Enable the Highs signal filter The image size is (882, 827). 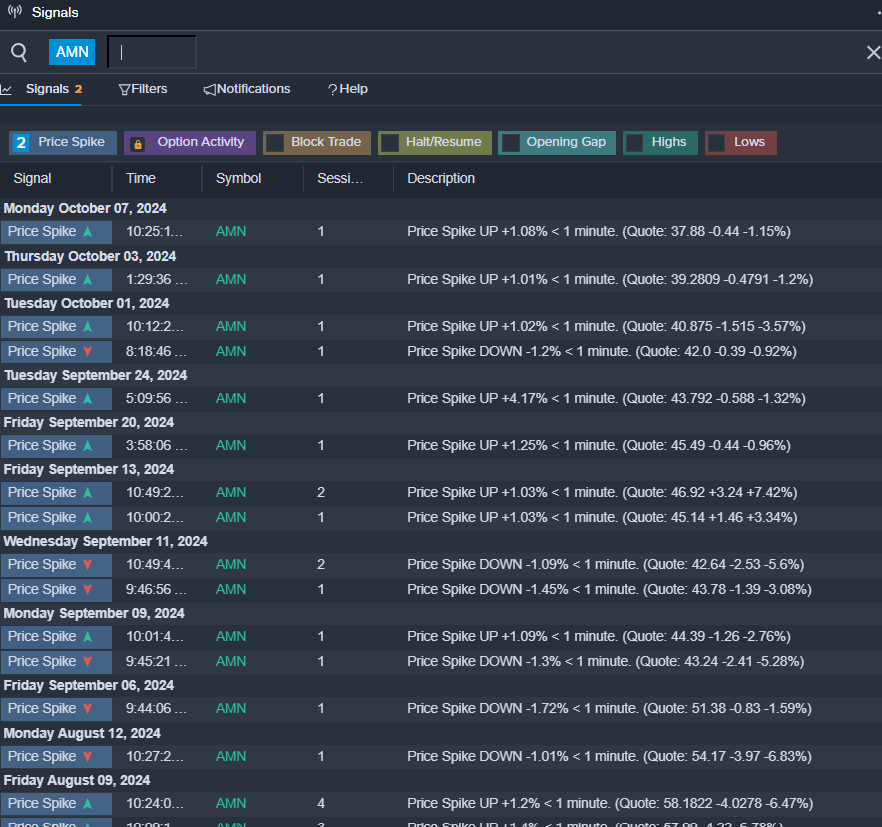(660, 142)
